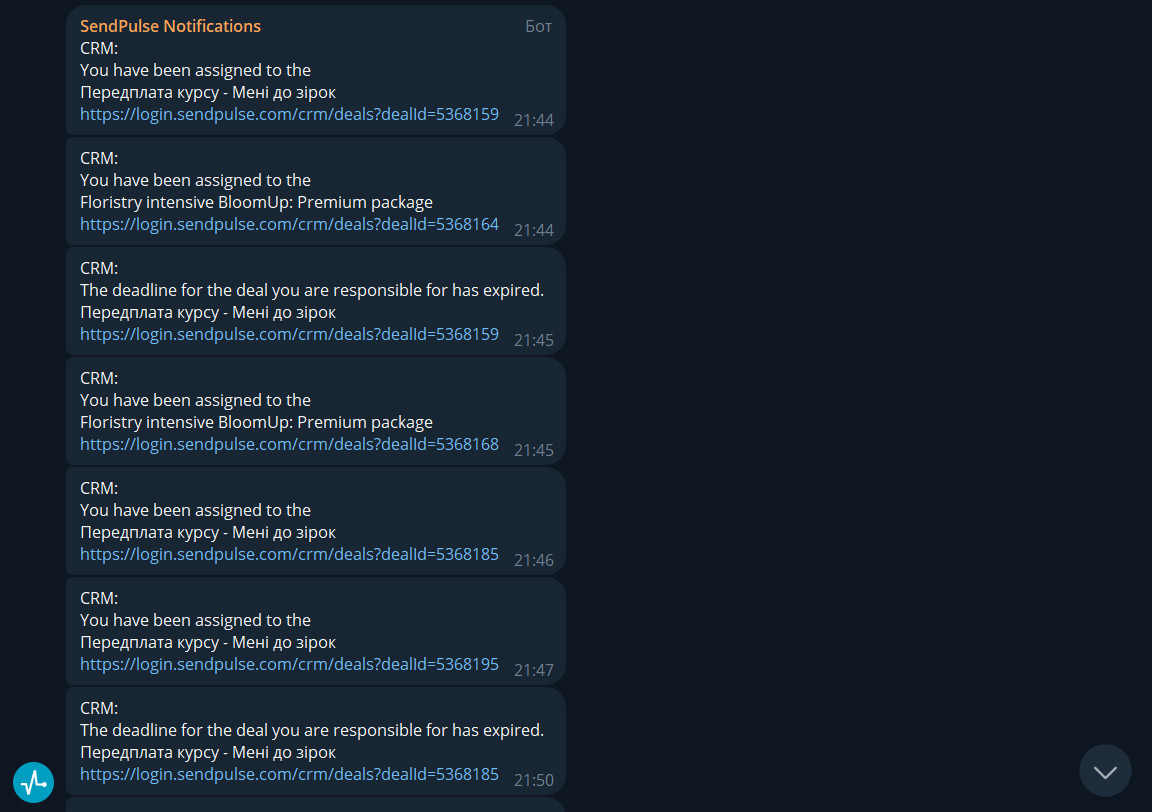Image resolution: width=1152 pixels, height=812 pixels.
Task: Click deadline expired text in the 21:45 message
Action: 311,290
